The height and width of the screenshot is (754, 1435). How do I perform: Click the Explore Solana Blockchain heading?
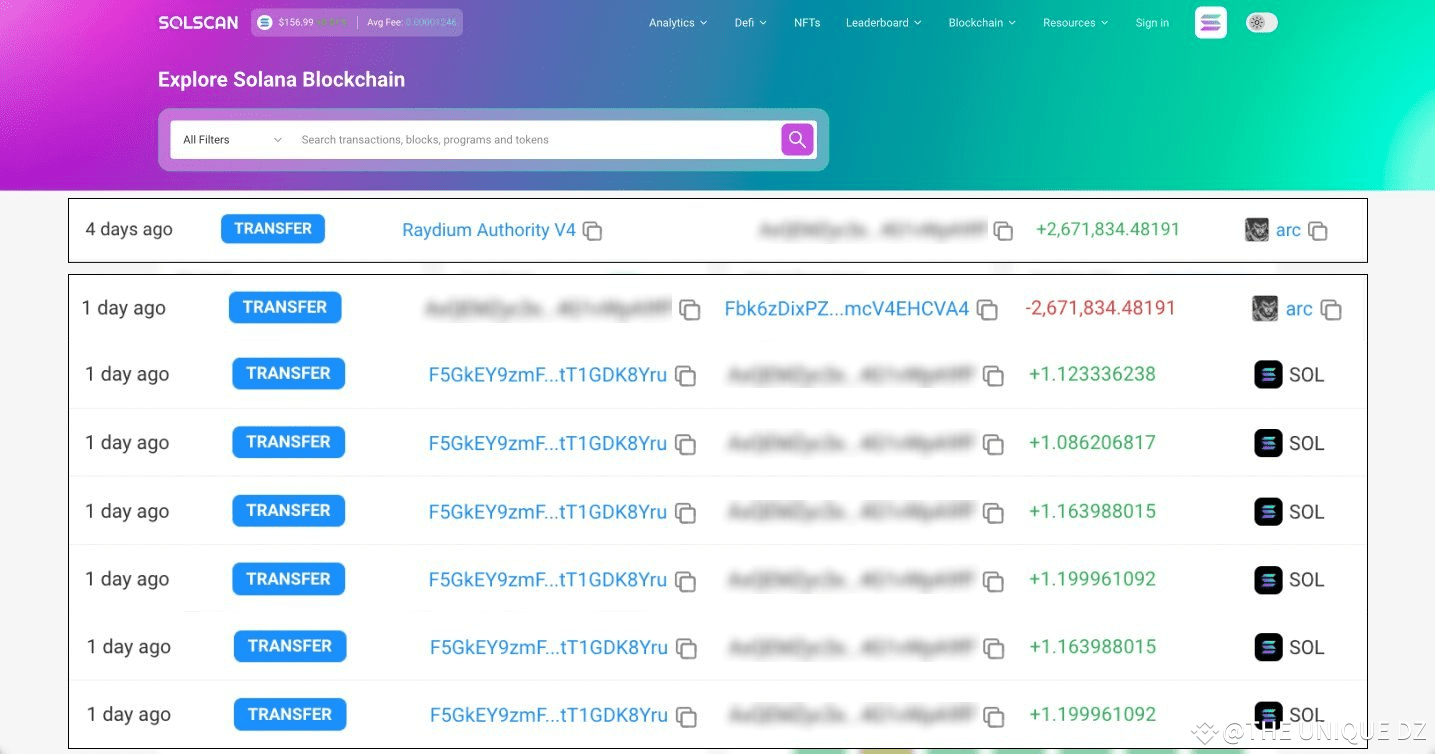(x=282, y=80)
